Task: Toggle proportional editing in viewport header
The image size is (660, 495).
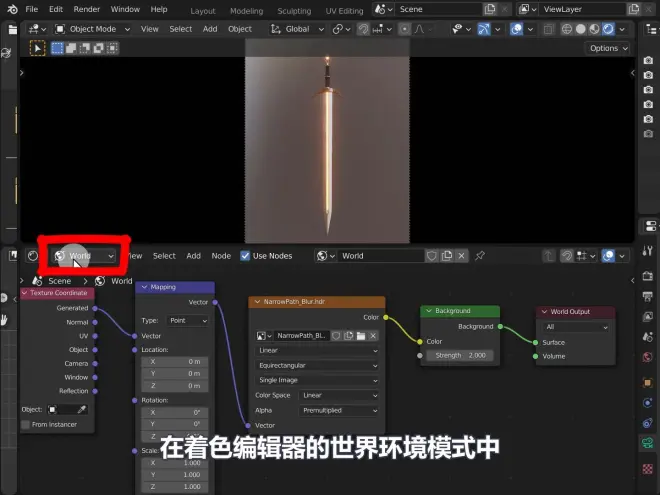Action: point(405,29)
